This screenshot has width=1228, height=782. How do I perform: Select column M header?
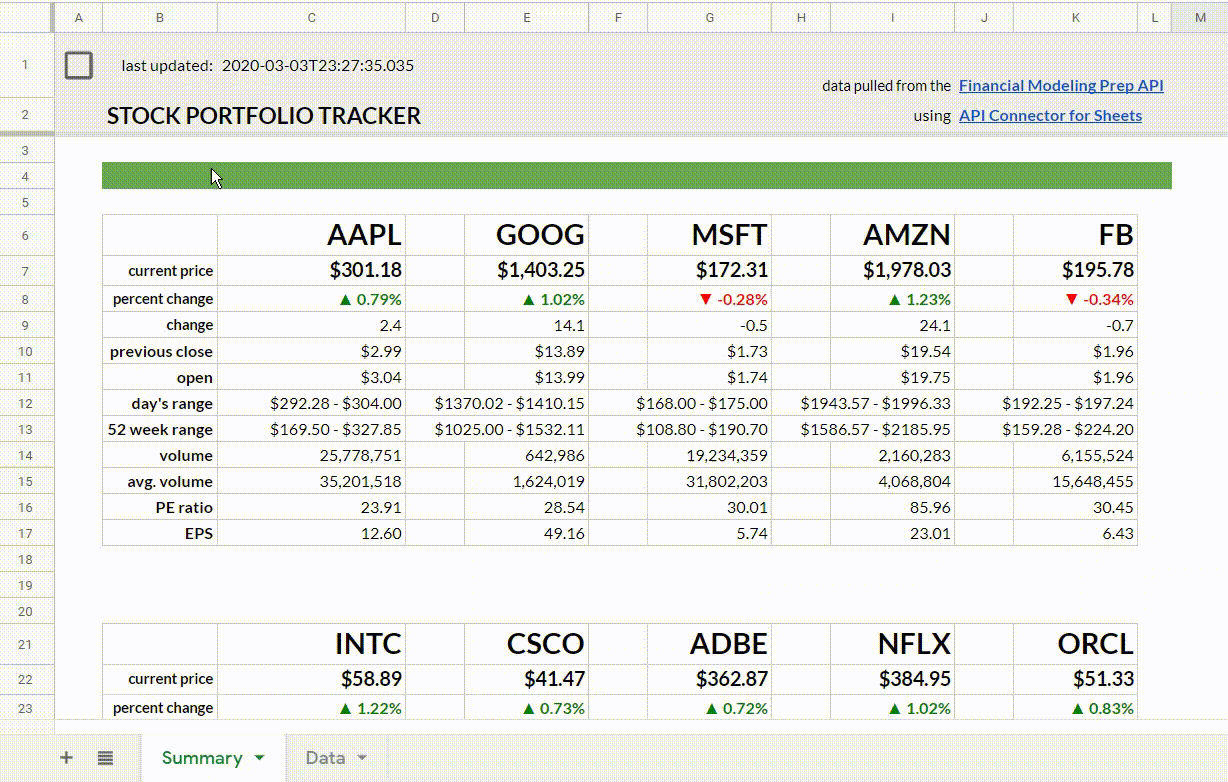[1199, 17]
